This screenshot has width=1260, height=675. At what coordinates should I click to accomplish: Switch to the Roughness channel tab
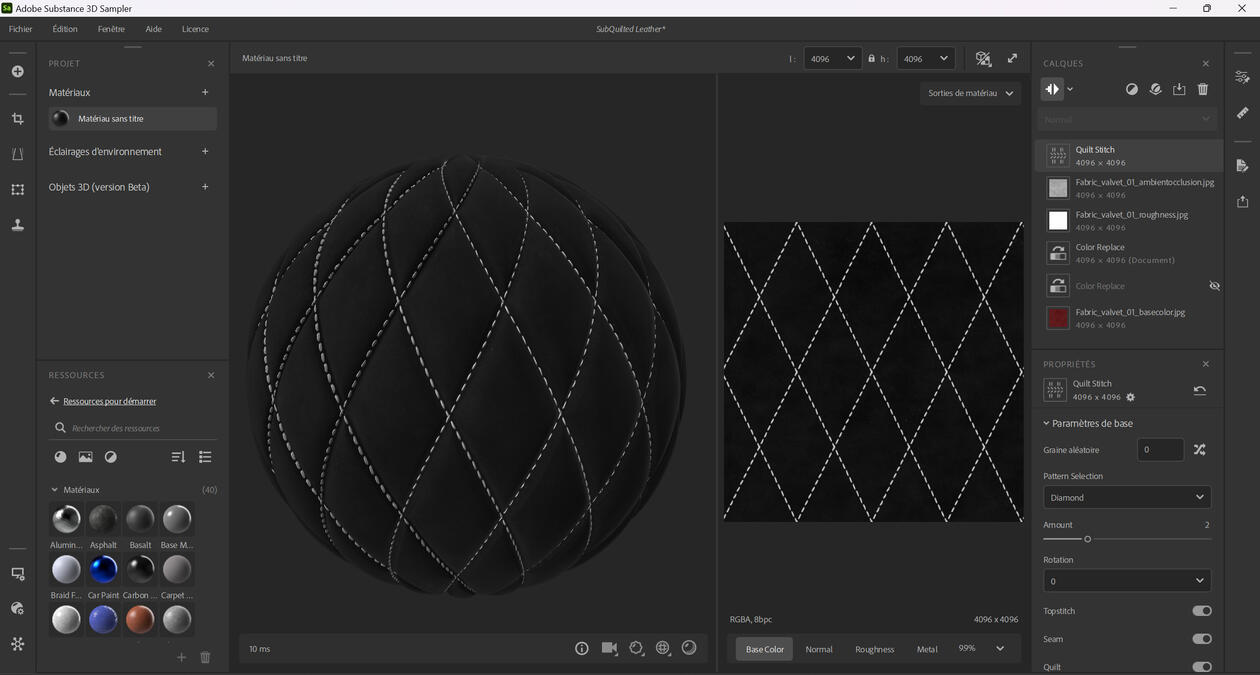click(x=874, y=649)
